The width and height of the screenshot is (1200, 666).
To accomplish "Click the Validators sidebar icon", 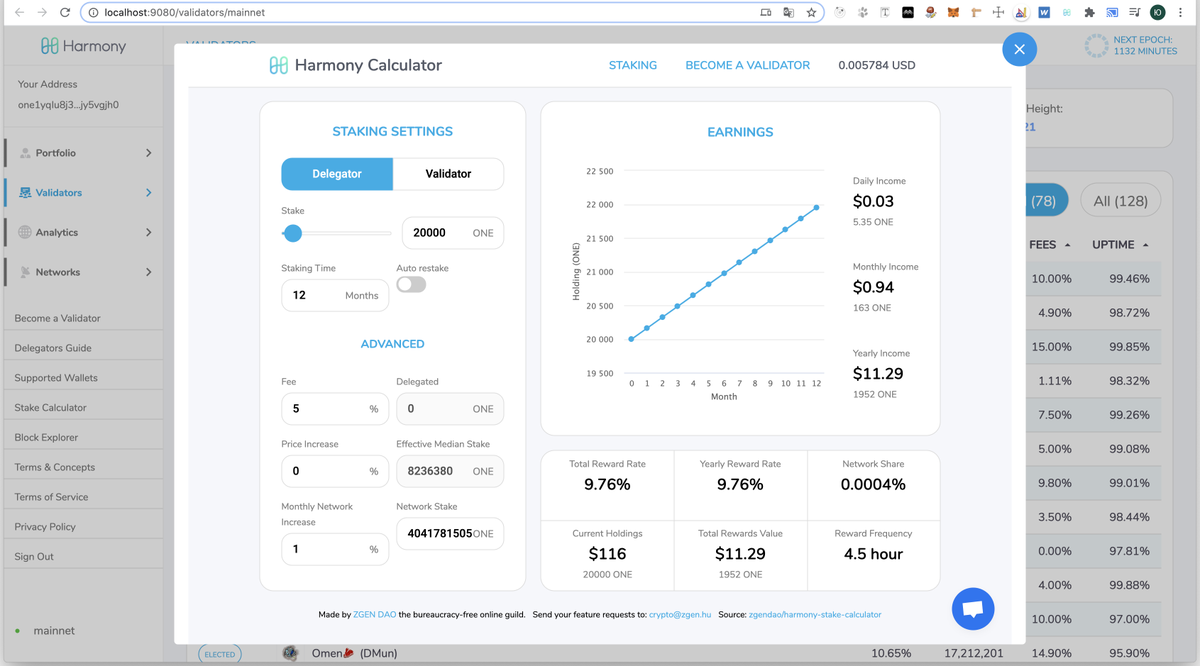I will click(25, 192).
